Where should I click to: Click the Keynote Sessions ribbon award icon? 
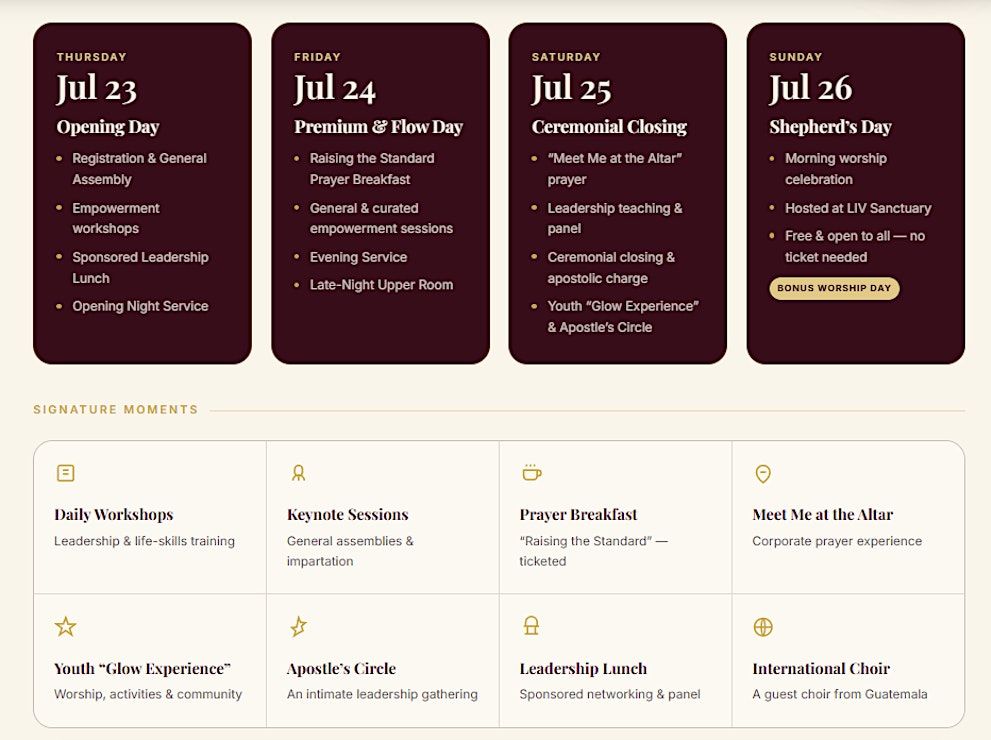(298, 473)
